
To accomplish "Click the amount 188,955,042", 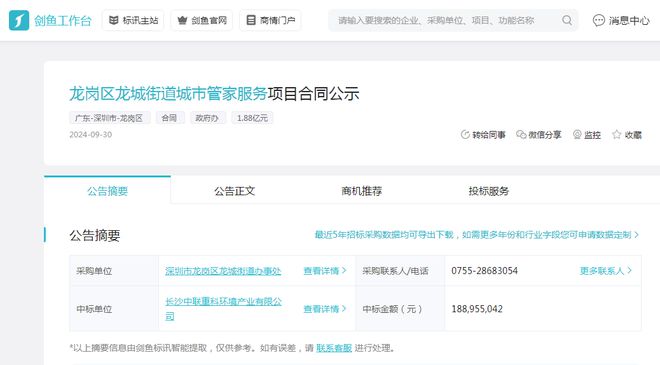I will [477, 309].
